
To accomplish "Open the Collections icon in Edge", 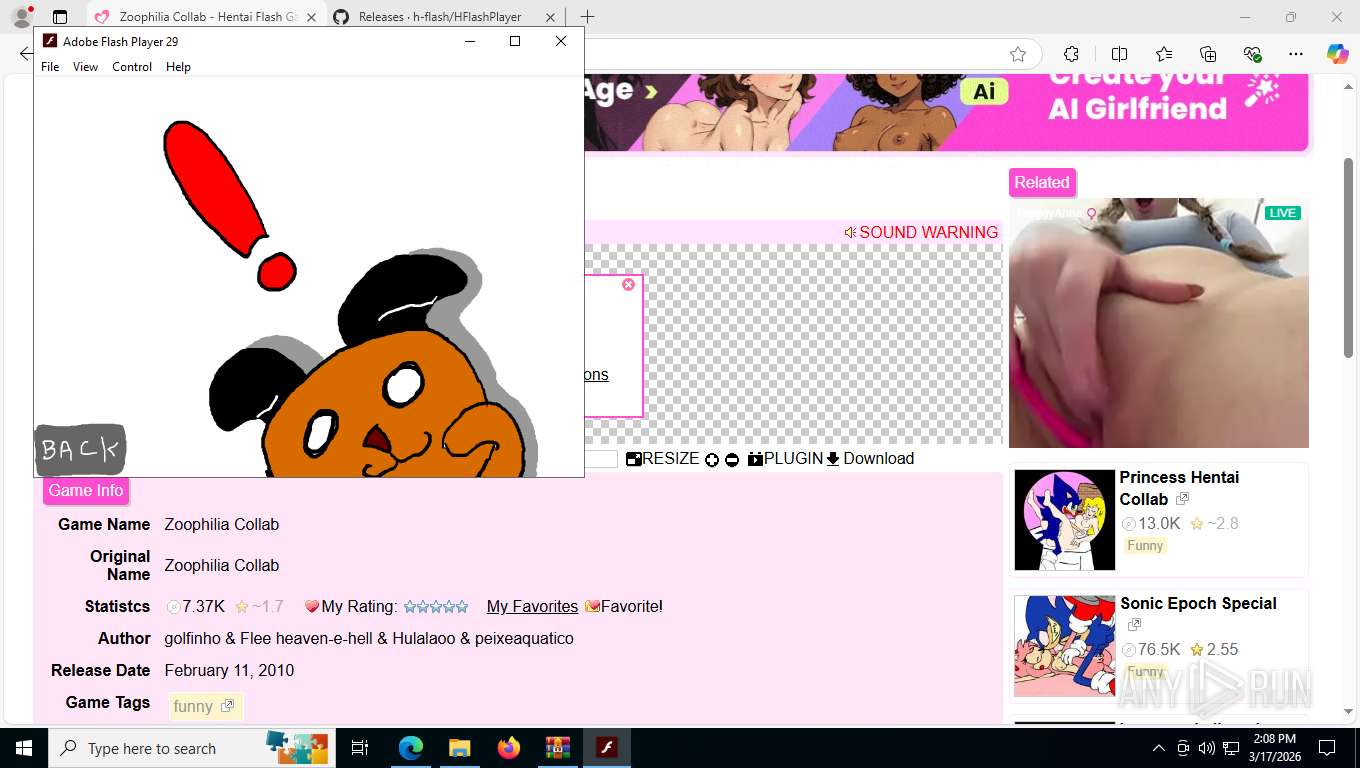I will (1208, 54).
